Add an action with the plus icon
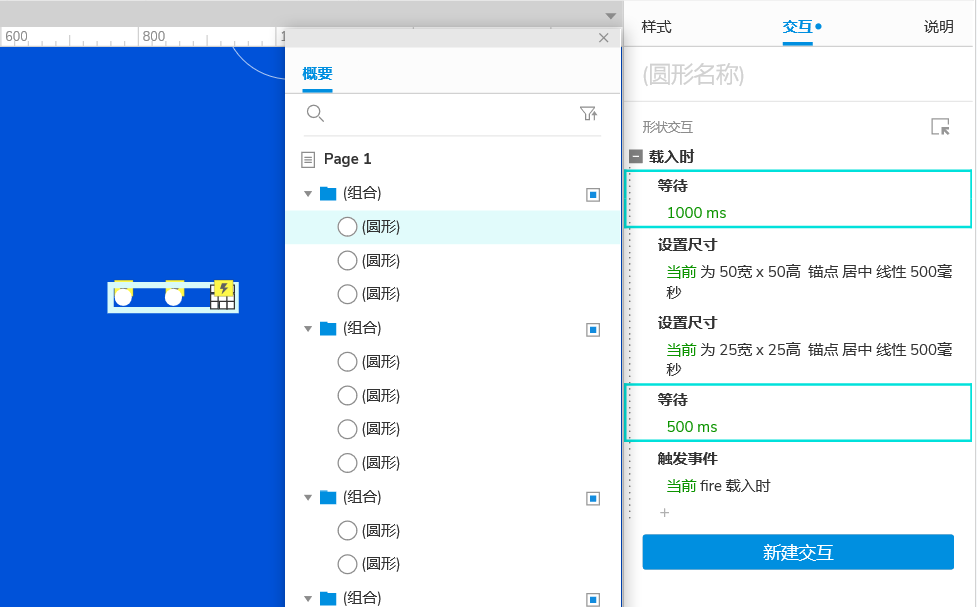Screen dimensions: 977x607 (x=664, y=512)
